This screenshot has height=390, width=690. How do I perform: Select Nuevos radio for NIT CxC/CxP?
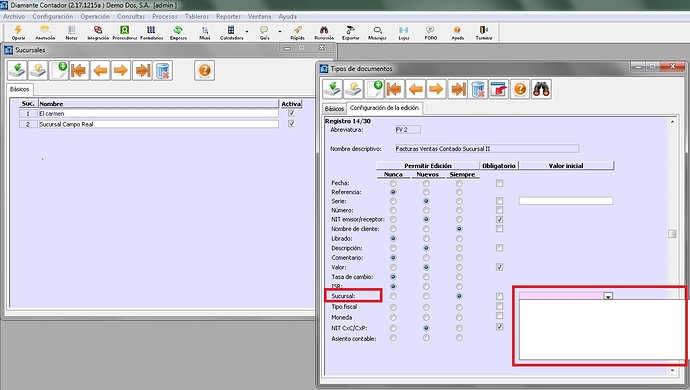pos(426,328)
